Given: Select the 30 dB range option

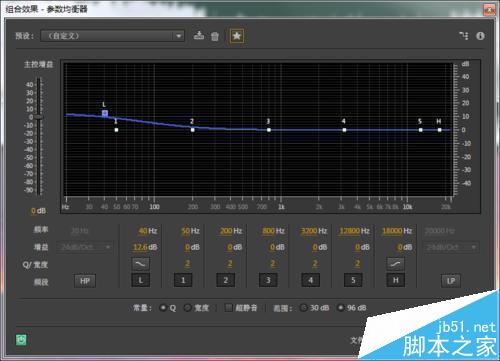Looking at the screenshot, I should [x=303, y=308].
